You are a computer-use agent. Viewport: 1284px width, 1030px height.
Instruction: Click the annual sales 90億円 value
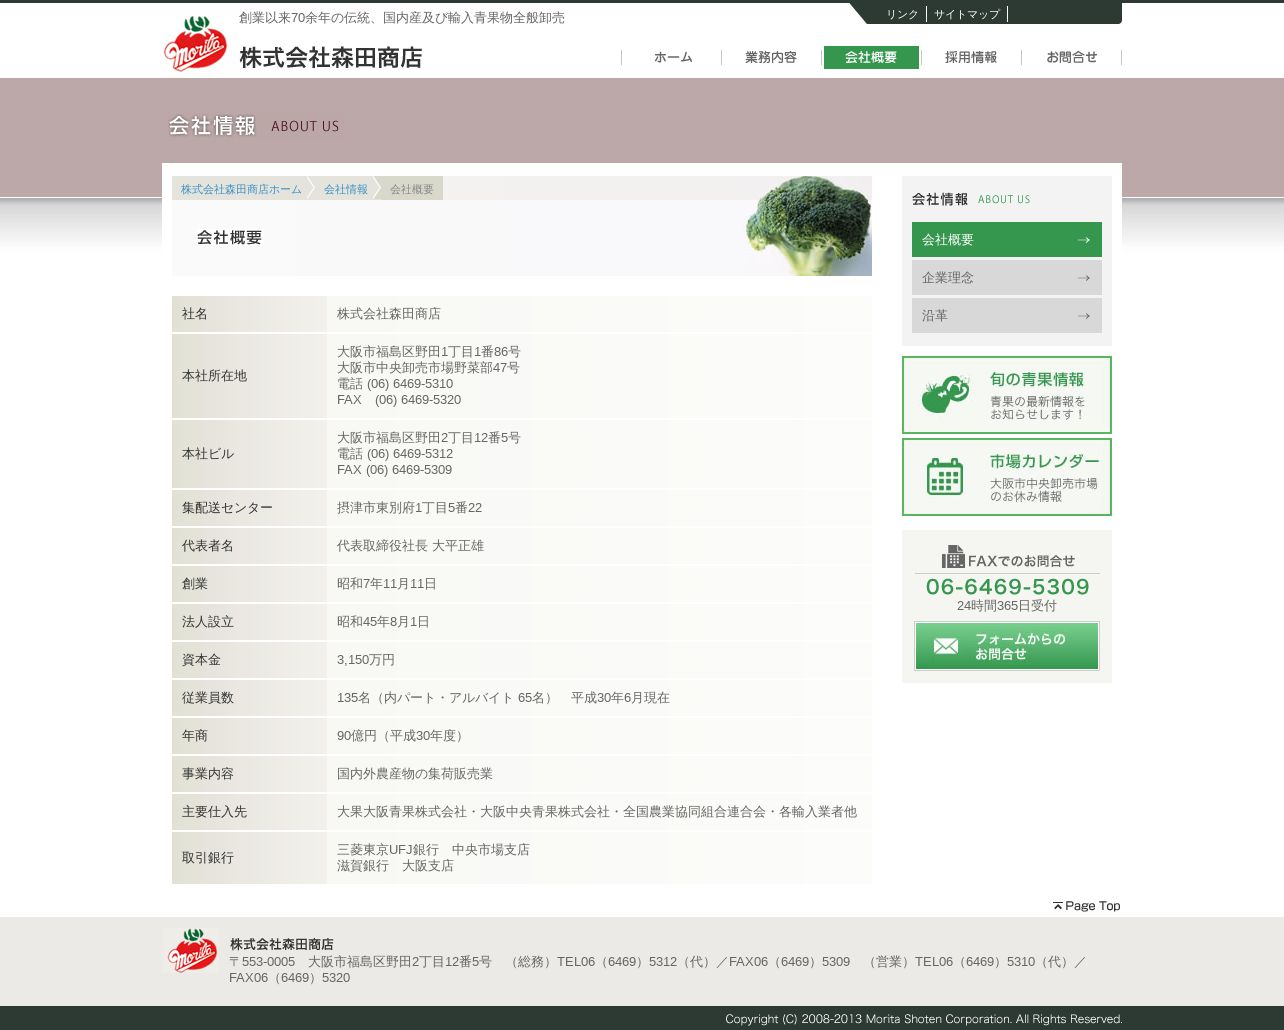click(x=401, y=736)
